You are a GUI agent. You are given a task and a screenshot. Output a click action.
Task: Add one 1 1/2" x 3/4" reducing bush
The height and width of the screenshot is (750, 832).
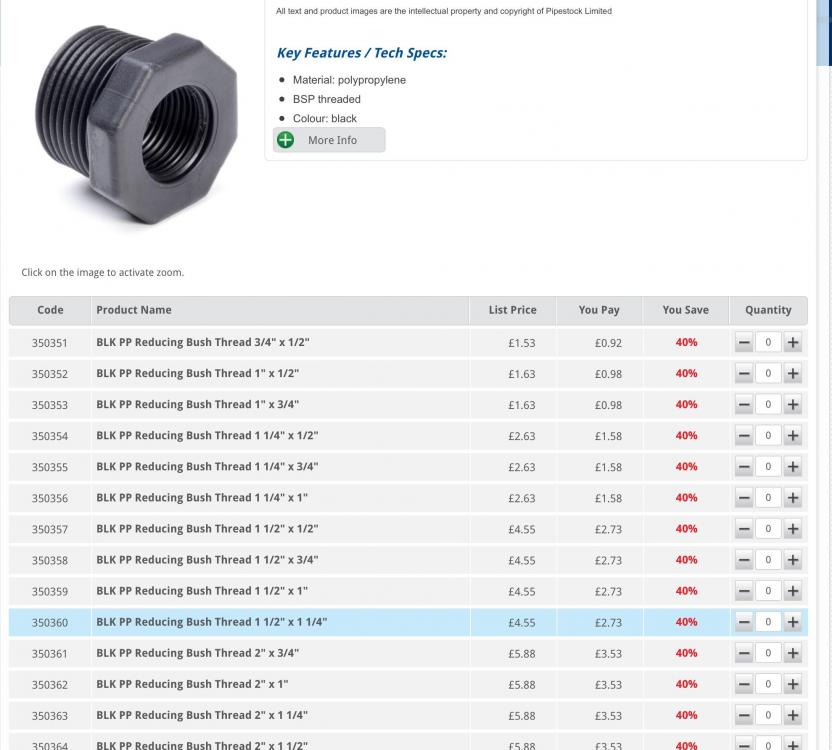click(x=793, y=560)
